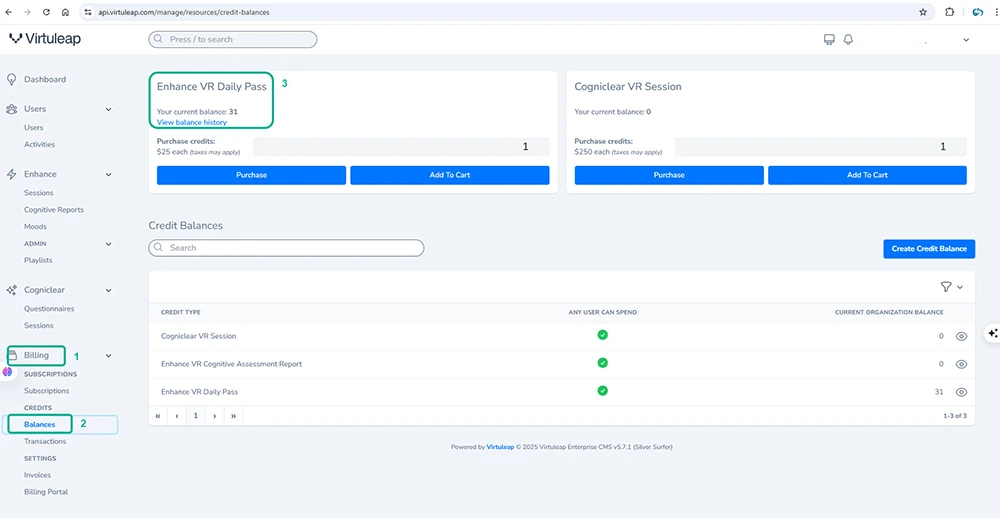Screen dimensions: 1000x518
Task: Click the Cogniclear sparkle icon
Action: tap(11, 290)
